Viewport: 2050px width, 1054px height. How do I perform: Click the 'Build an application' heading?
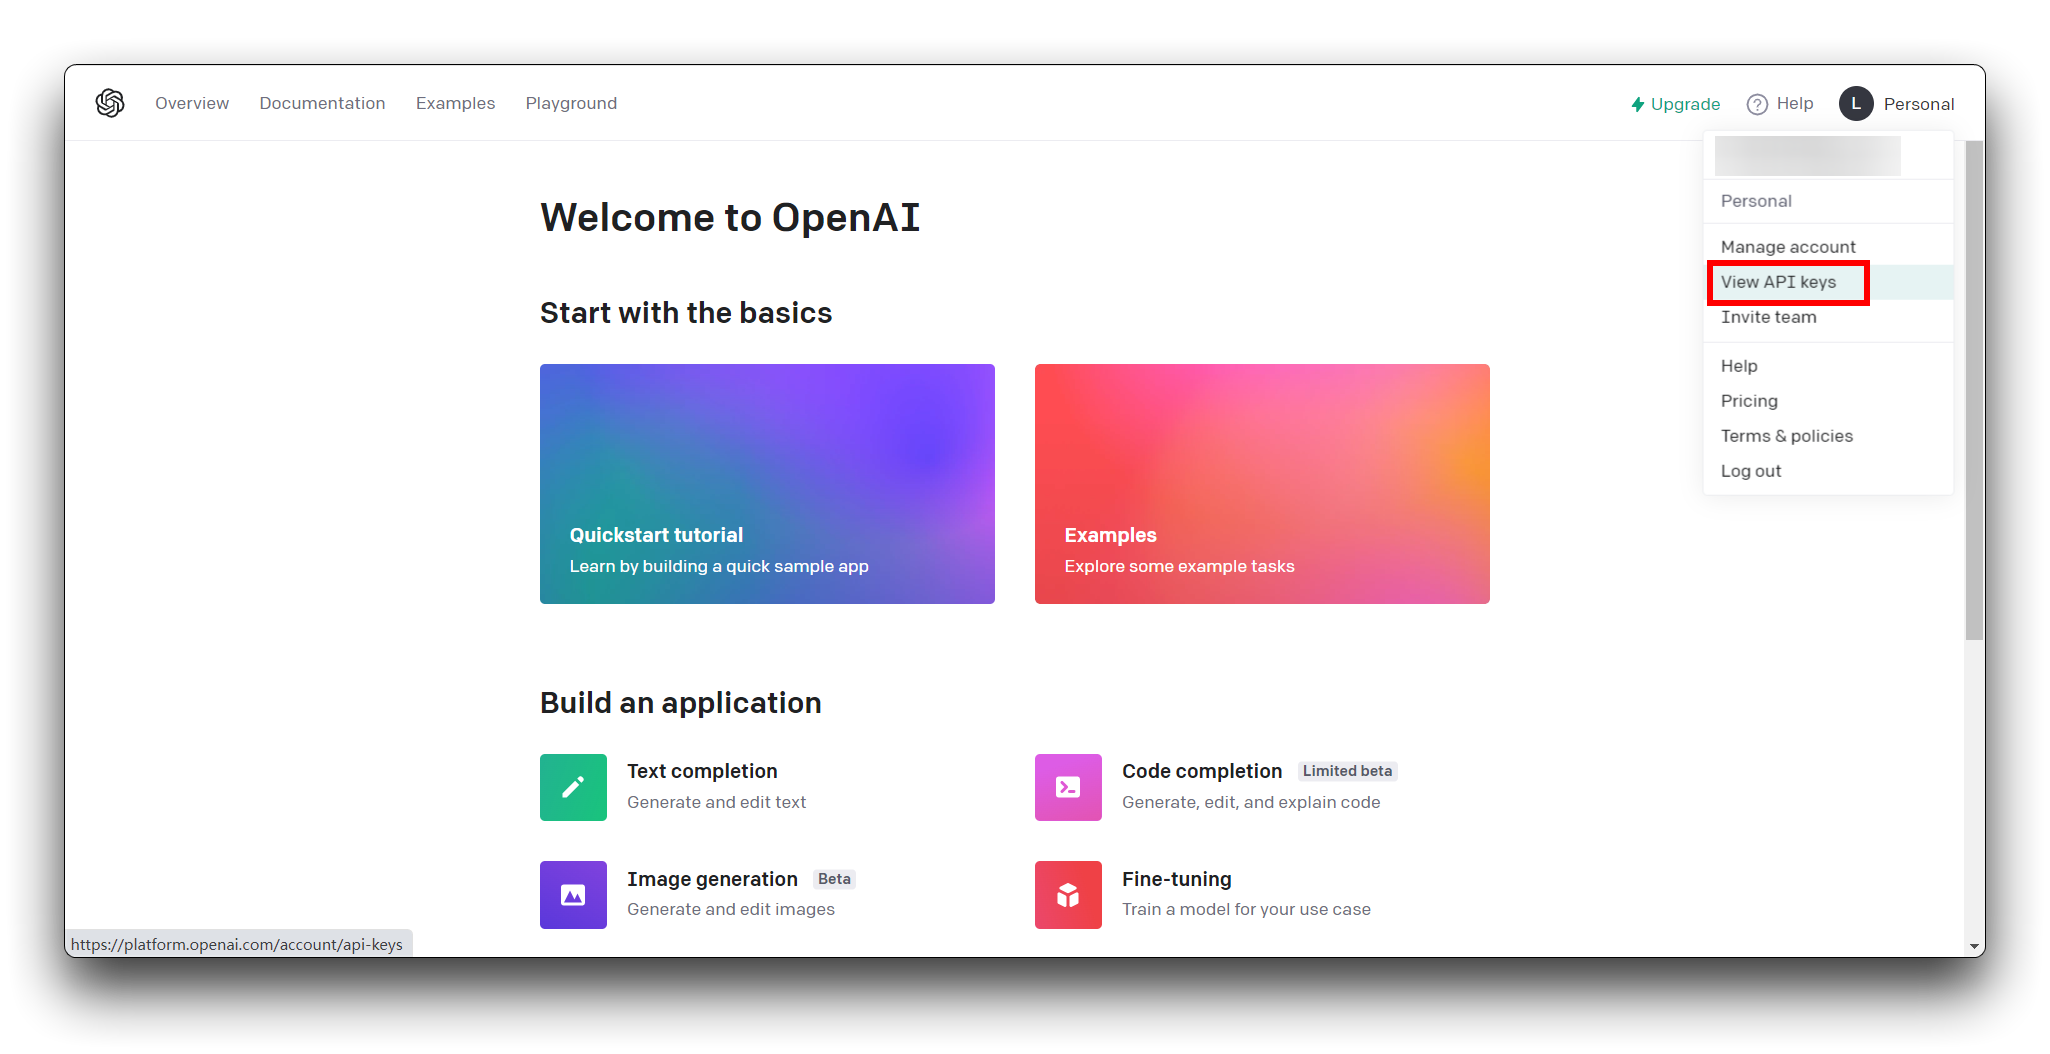tap(681, 703)
